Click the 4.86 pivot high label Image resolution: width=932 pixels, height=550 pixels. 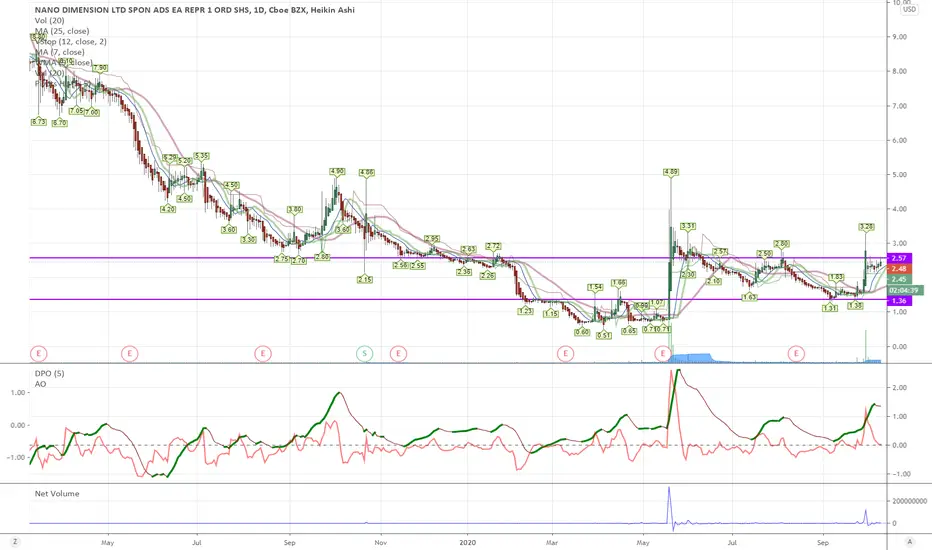click(366, 172)
